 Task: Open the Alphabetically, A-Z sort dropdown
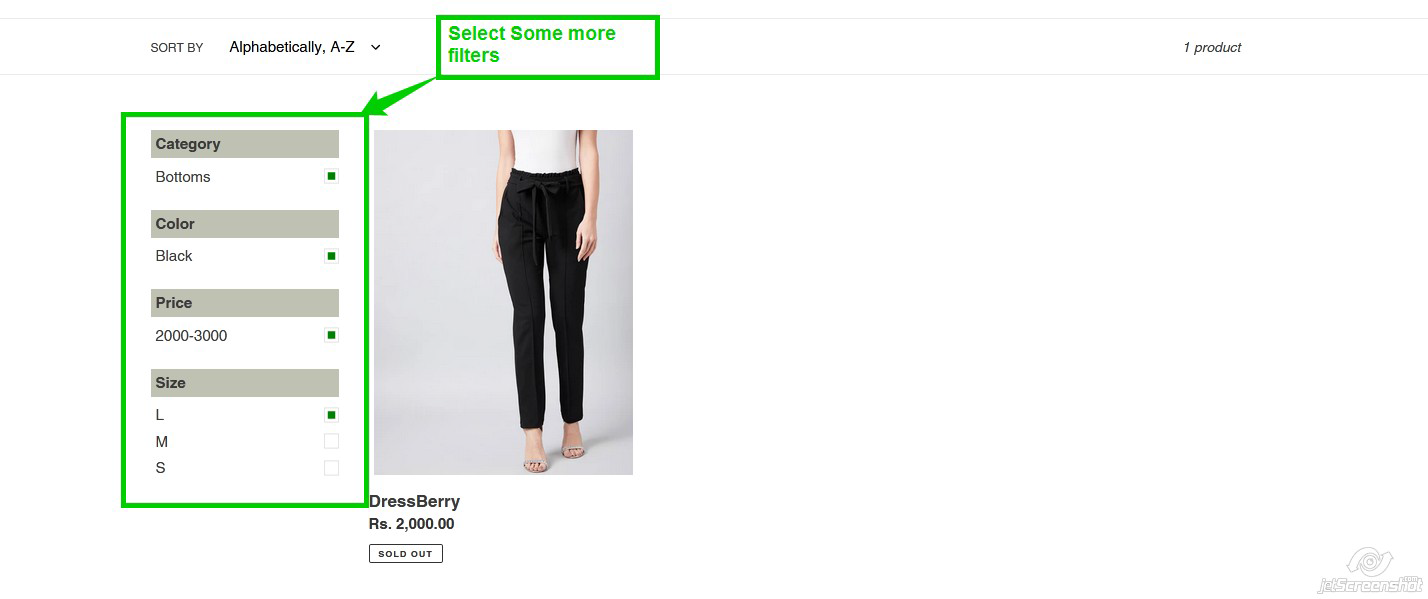292,47
